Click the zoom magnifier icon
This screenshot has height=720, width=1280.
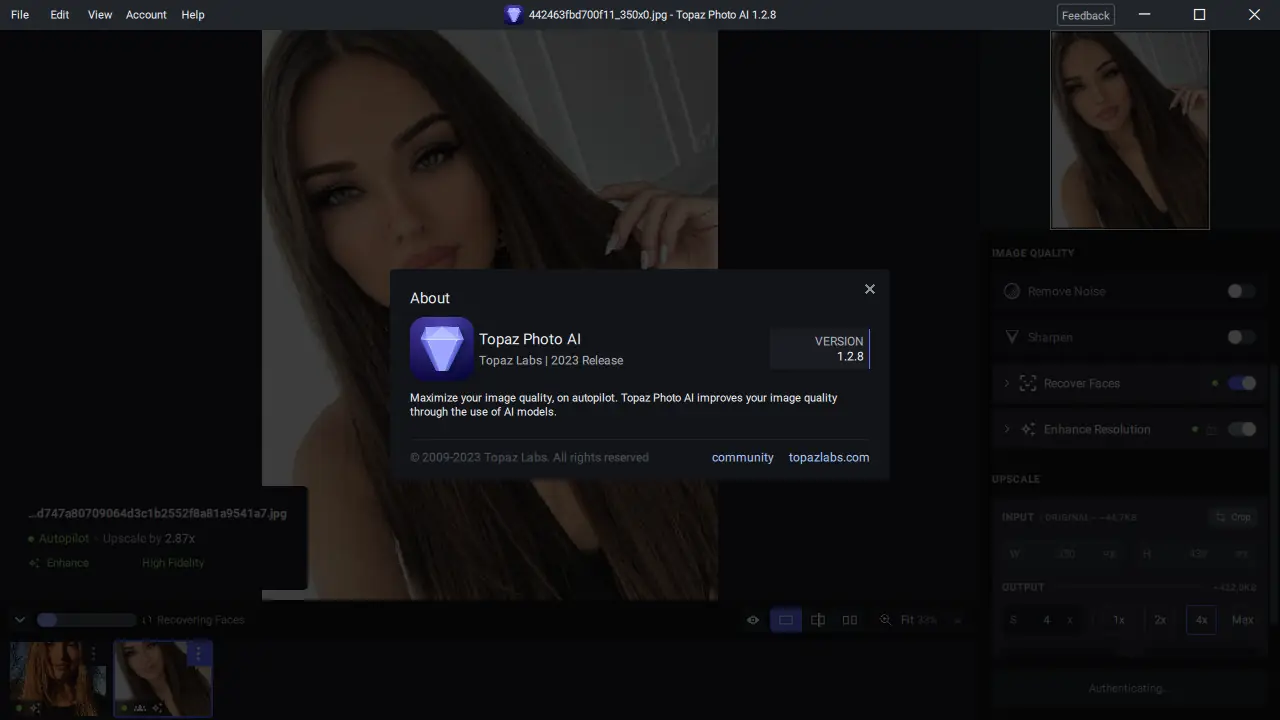[x=885, y=620]
